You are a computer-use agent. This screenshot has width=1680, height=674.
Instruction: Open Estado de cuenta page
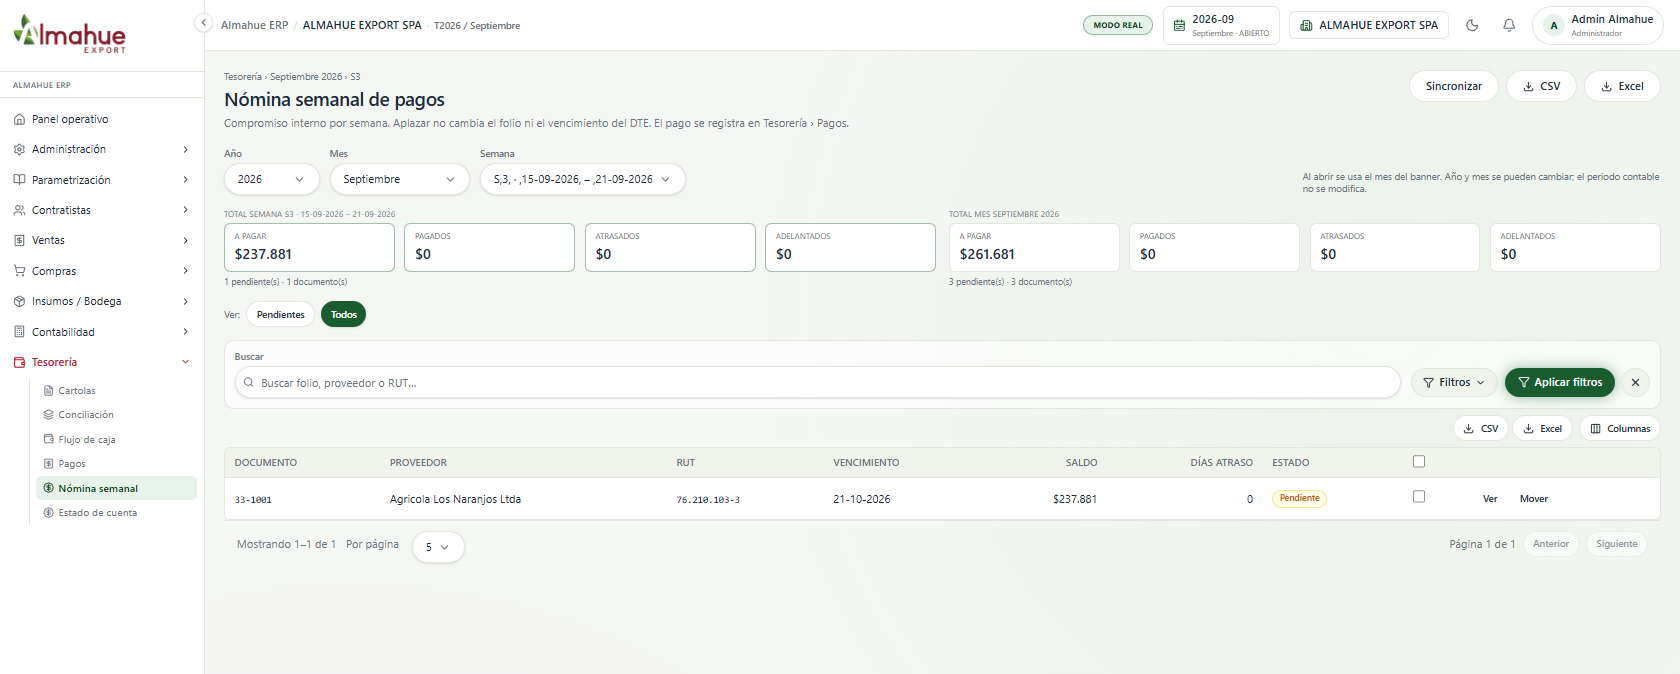(x=116, y=513)
